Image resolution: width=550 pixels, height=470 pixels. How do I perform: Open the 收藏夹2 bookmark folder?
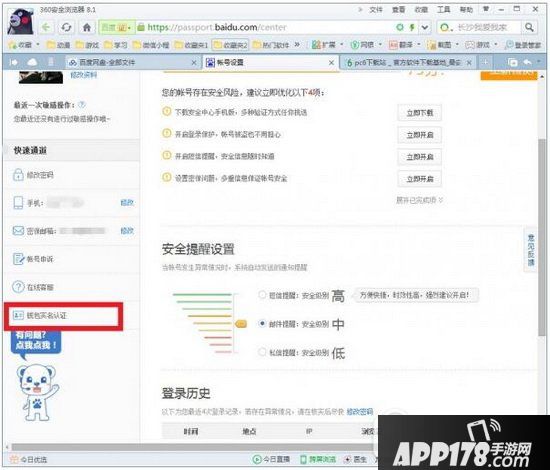[x=230, y=45]
